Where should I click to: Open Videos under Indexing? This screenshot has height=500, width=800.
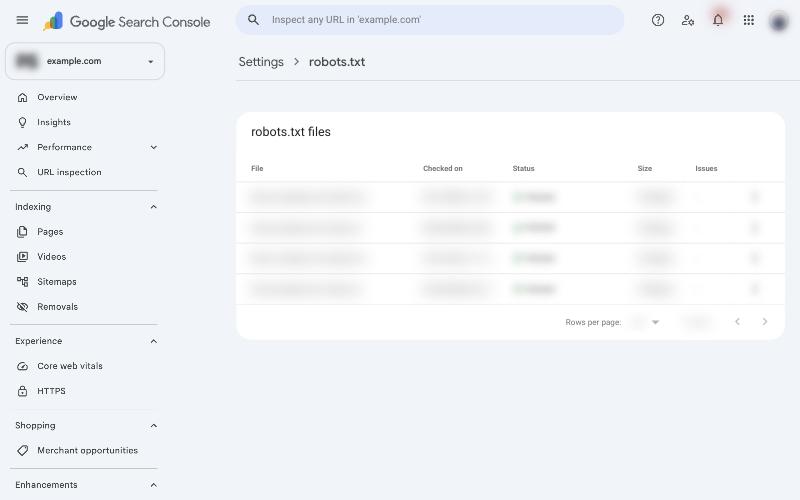[52, 257]
